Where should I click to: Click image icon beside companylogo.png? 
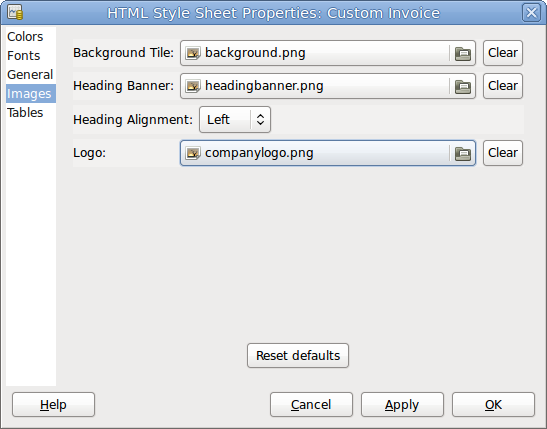tap(193, 153)
